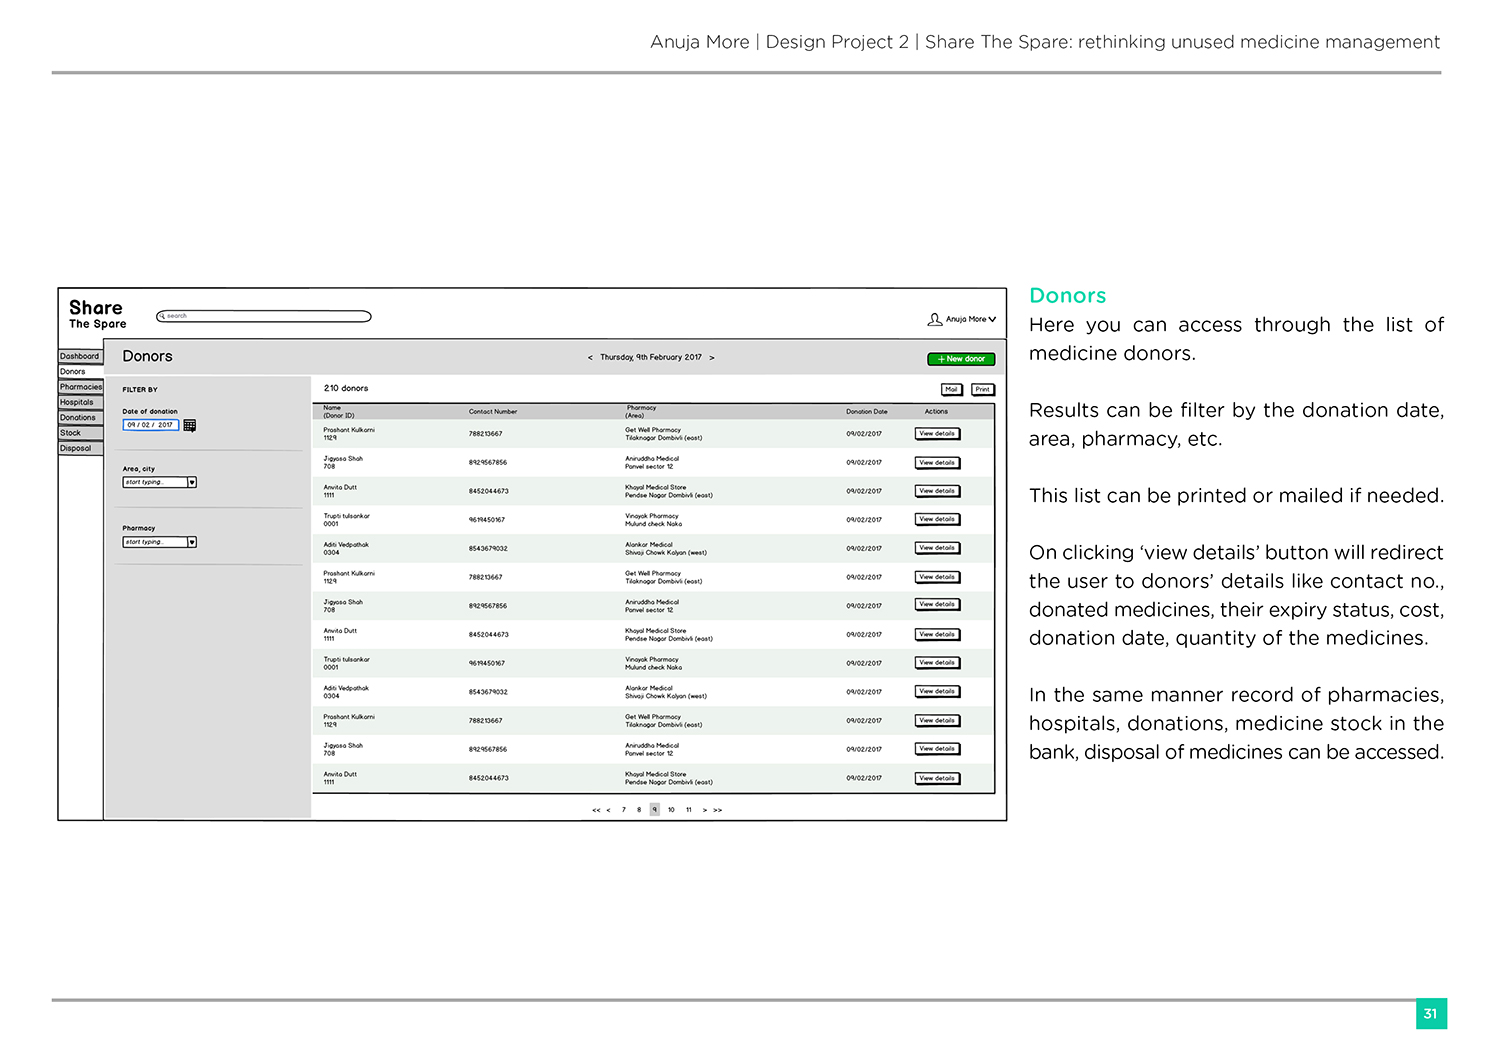
Task: Click the user profile icon
Action: click(934, 320)
